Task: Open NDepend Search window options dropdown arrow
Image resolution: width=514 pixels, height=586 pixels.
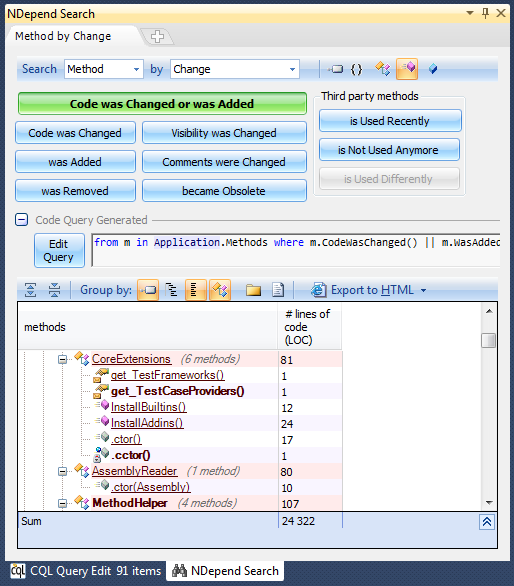Action: click(470, 13)
